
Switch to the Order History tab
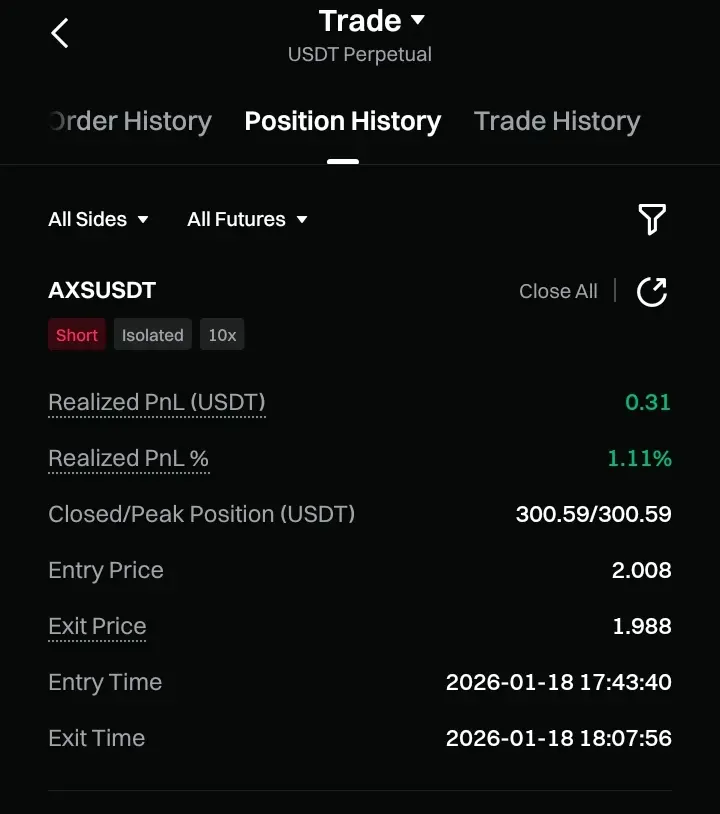(x=130, y=122)
